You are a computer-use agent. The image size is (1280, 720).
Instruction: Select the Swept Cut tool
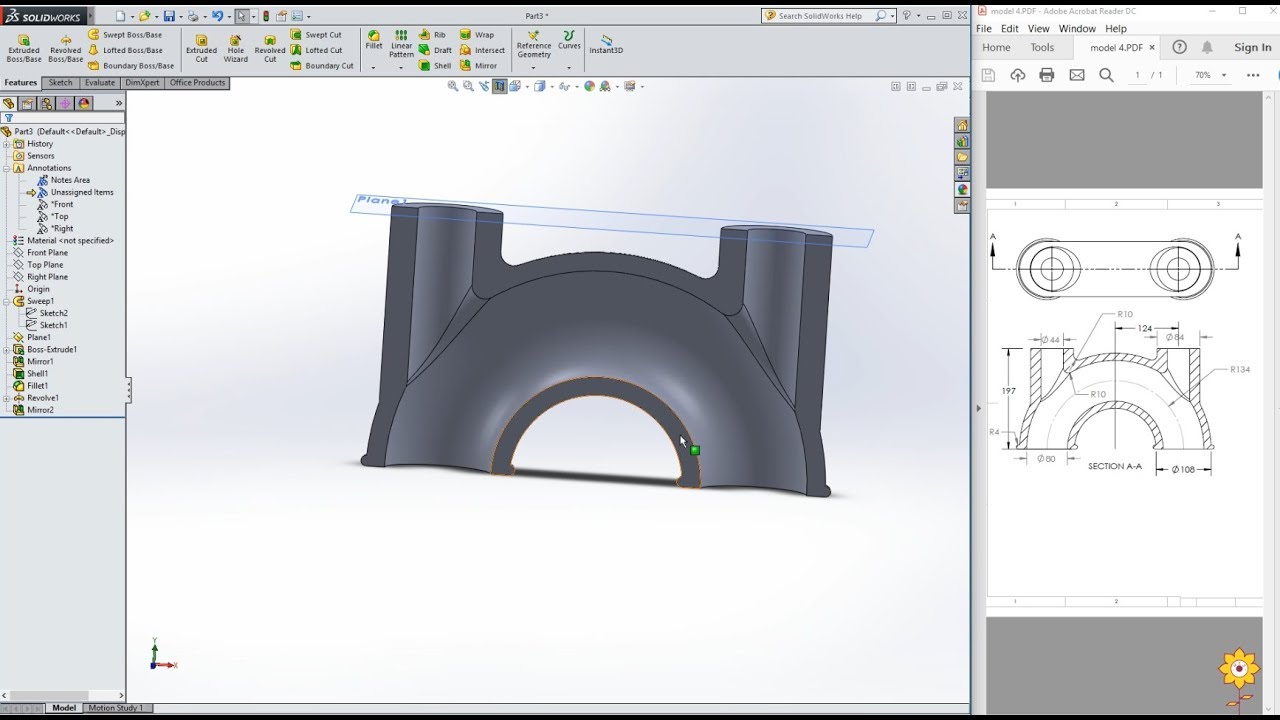[x=316, y=35]
